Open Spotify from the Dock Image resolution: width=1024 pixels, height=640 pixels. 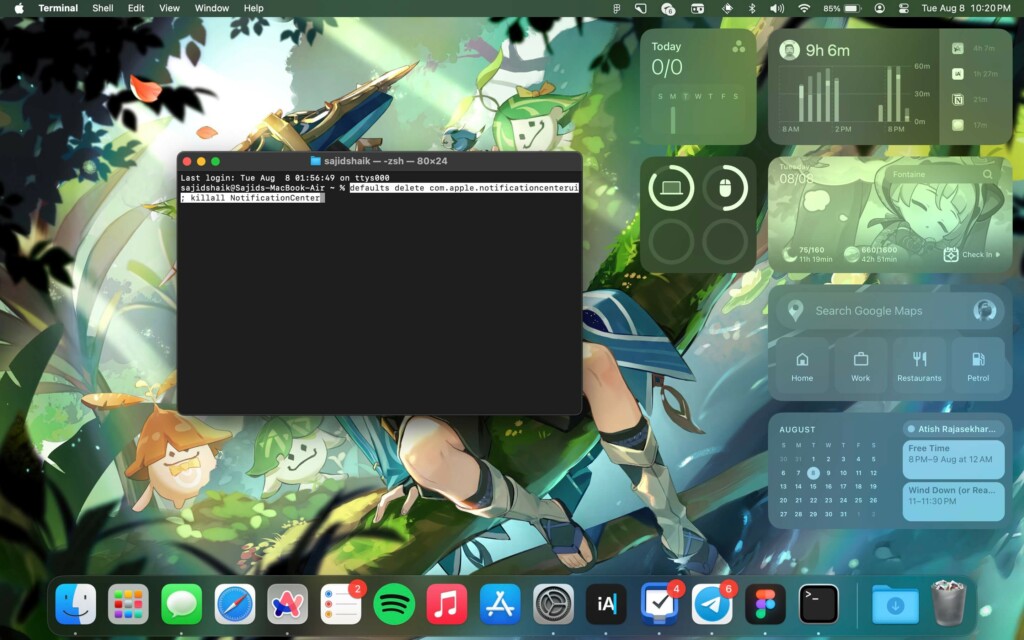tap(394, 604)
